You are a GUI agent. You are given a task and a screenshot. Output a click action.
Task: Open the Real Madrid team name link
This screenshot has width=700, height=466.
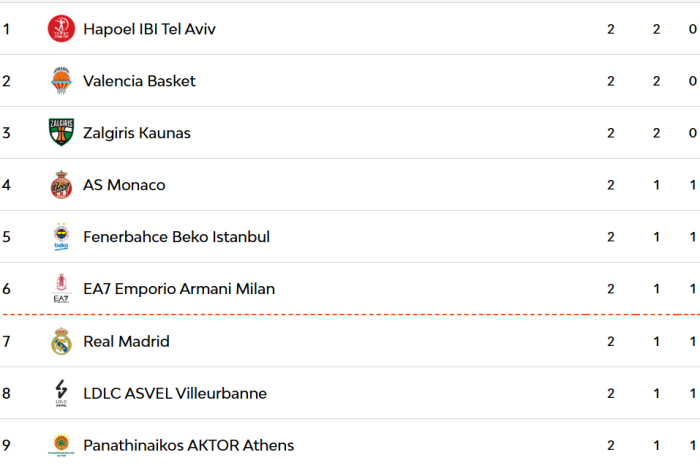(126, 341)
